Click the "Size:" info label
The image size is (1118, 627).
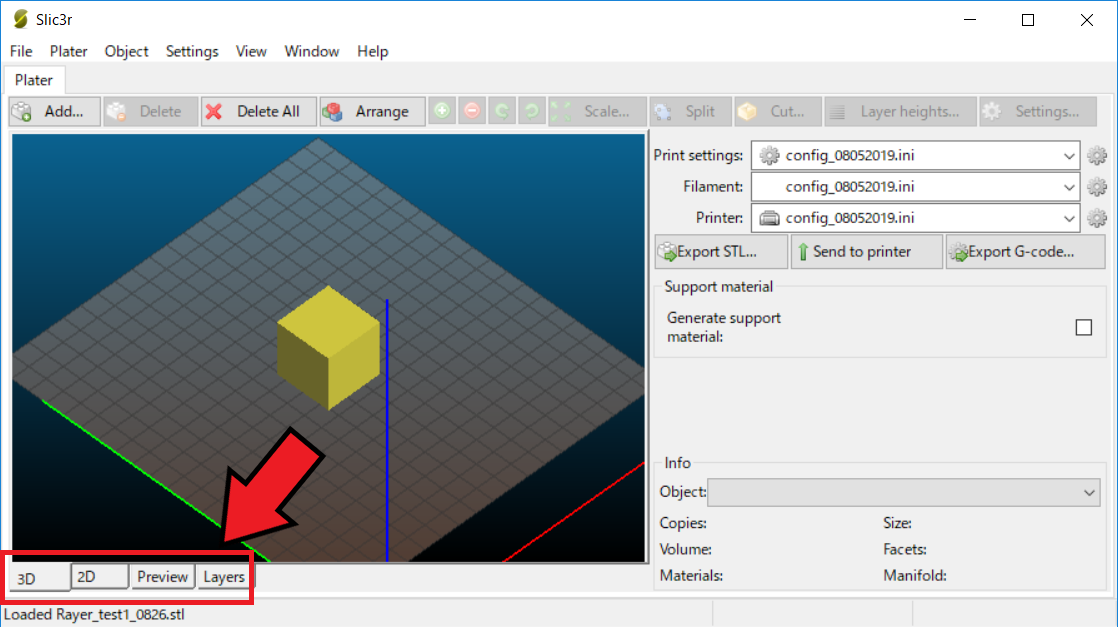[898, 523]
